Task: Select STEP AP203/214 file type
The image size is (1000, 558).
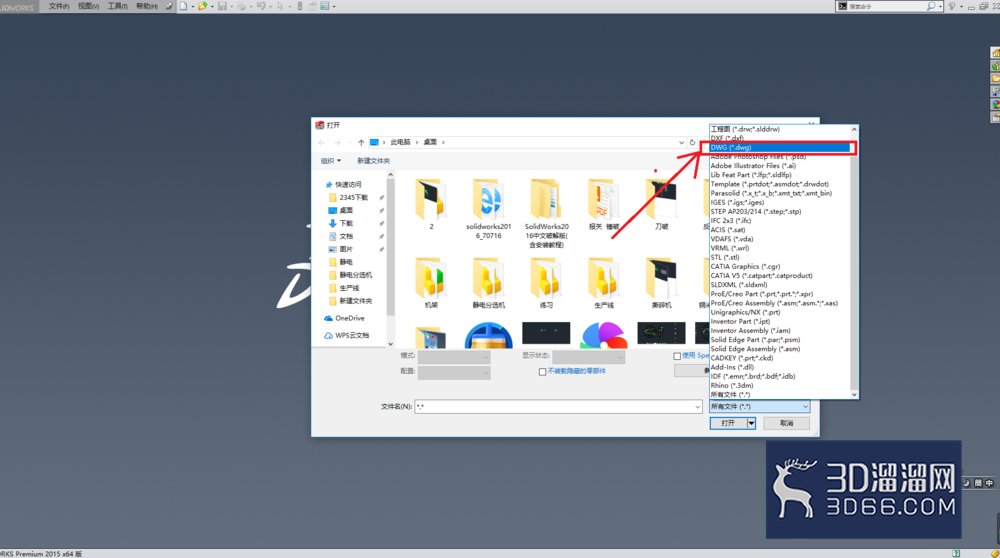Action: pos(779,212)
